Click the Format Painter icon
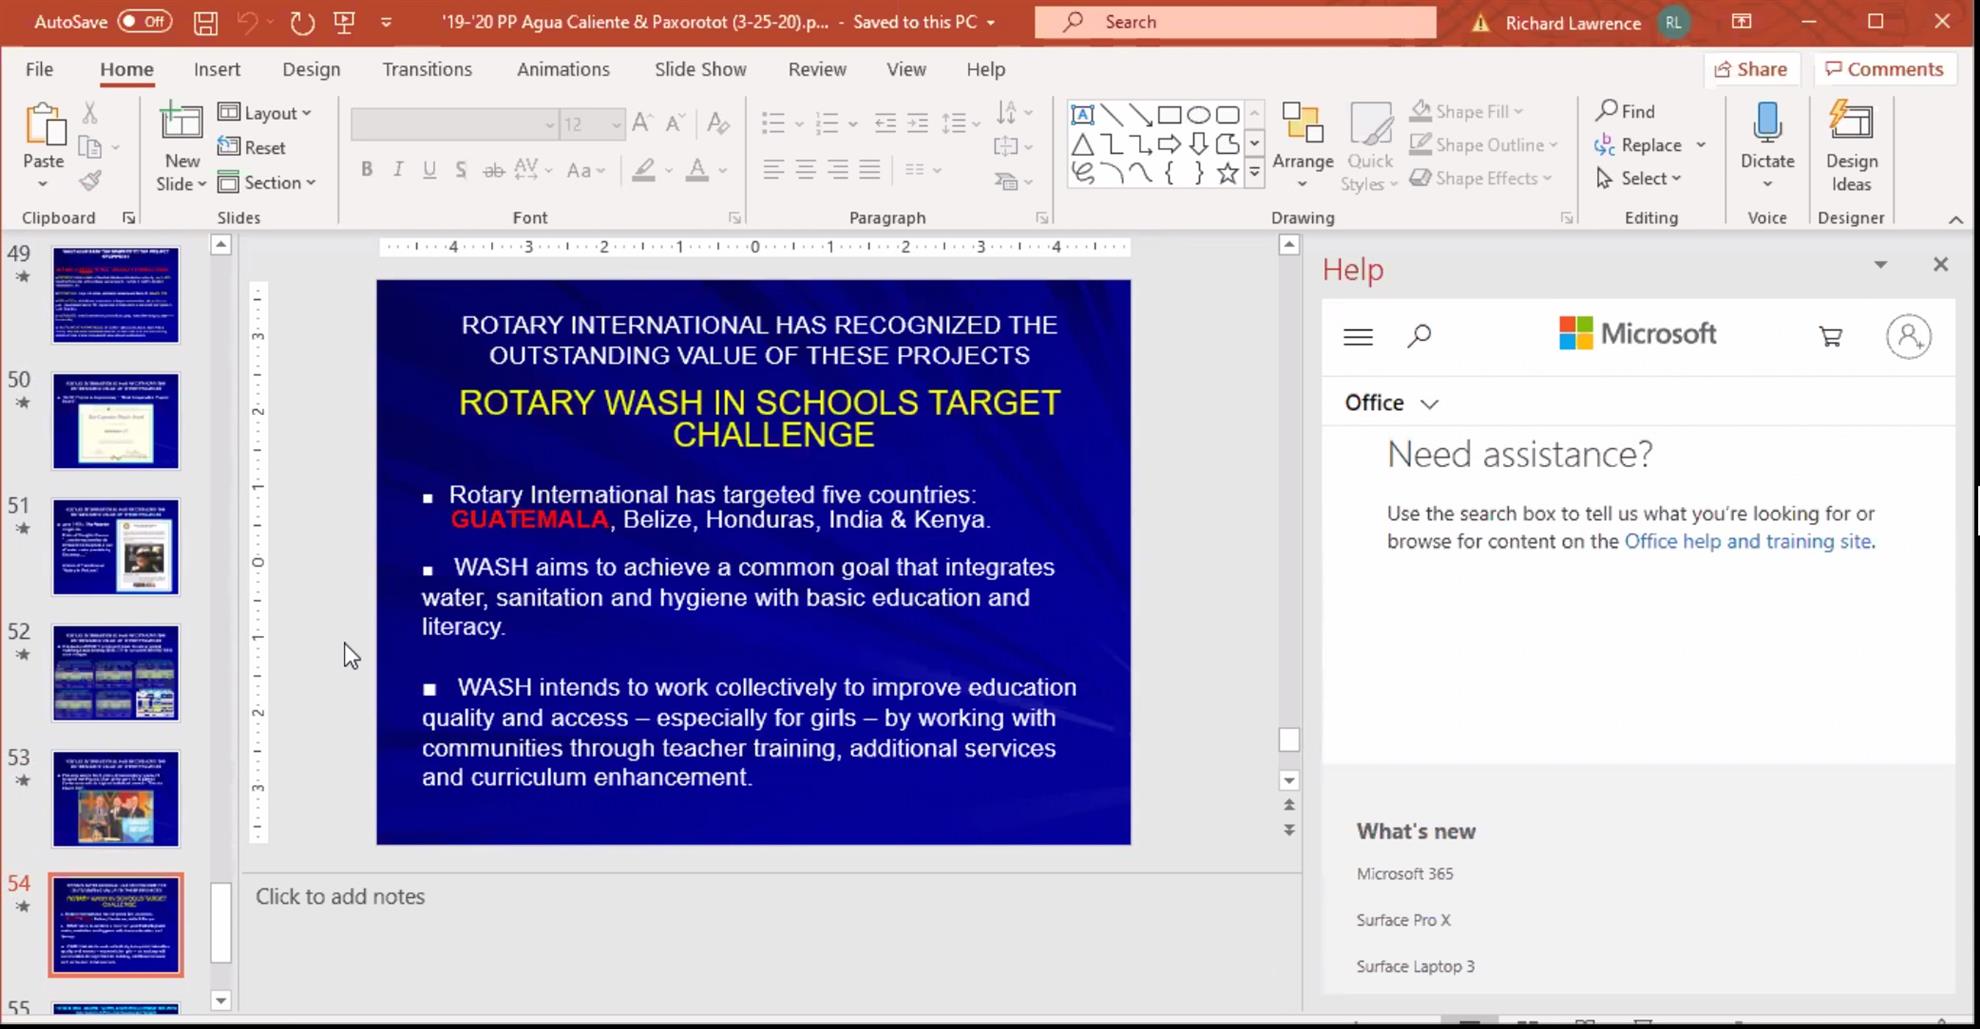 (x=90, y=181)
